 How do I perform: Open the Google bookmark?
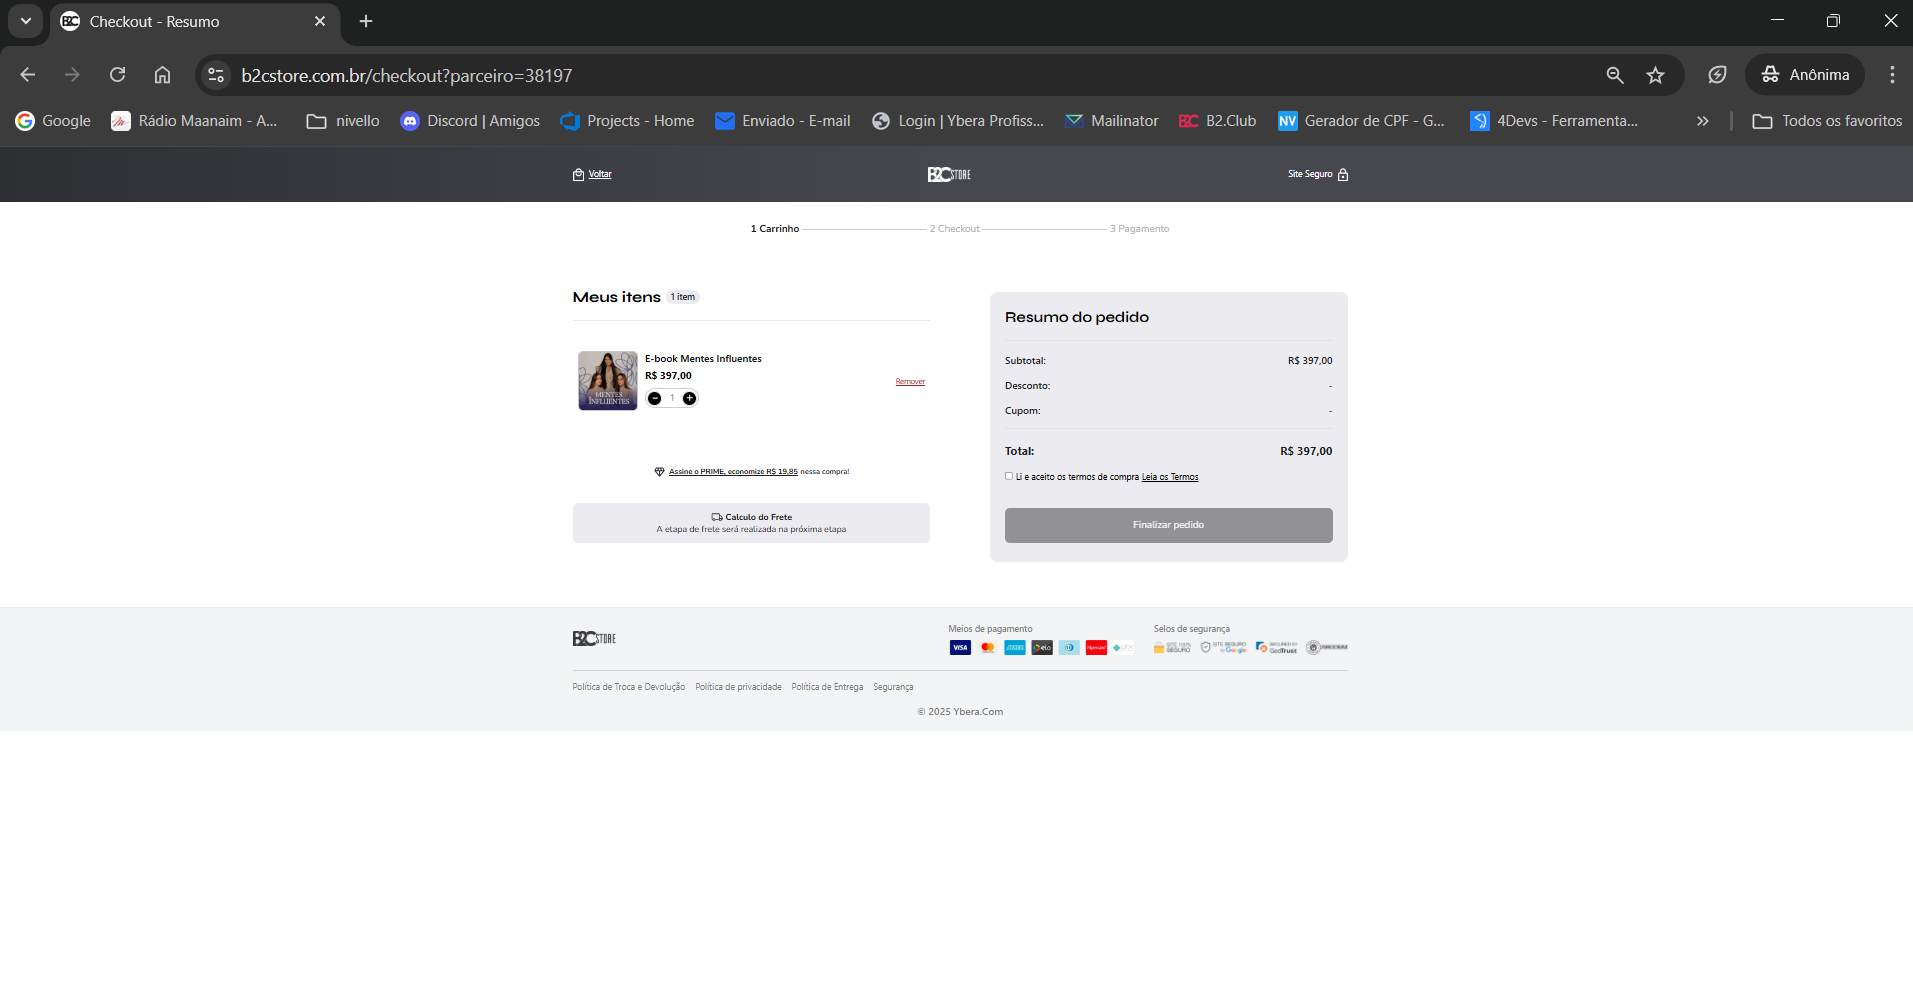pos(53,121)
